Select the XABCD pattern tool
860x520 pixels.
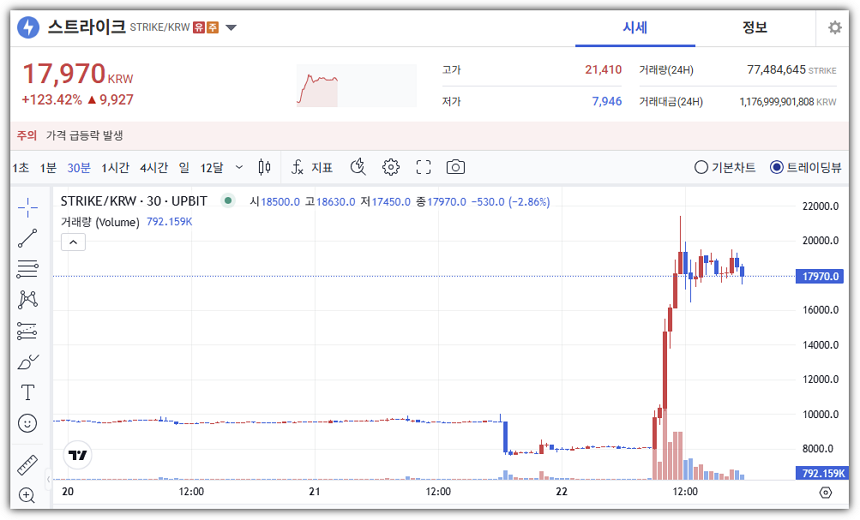tap(27, 299)
